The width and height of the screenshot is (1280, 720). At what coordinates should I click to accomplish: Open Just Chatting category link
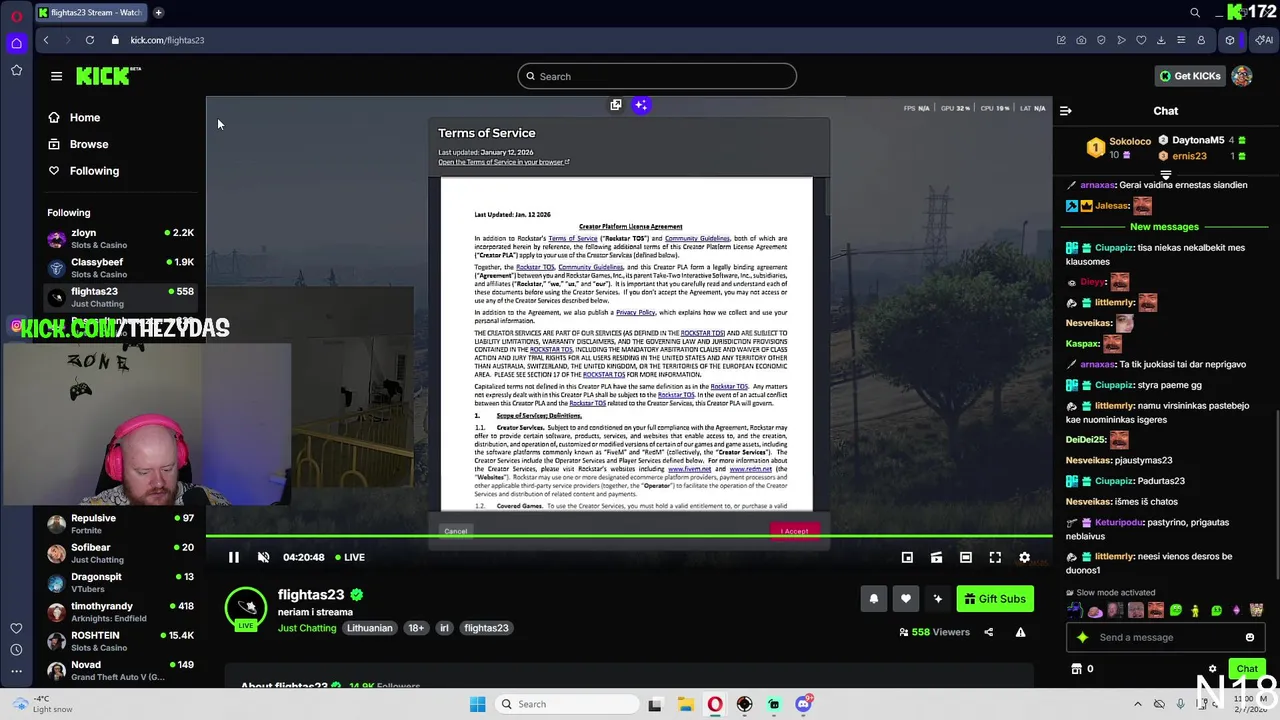tap(307, 628)
